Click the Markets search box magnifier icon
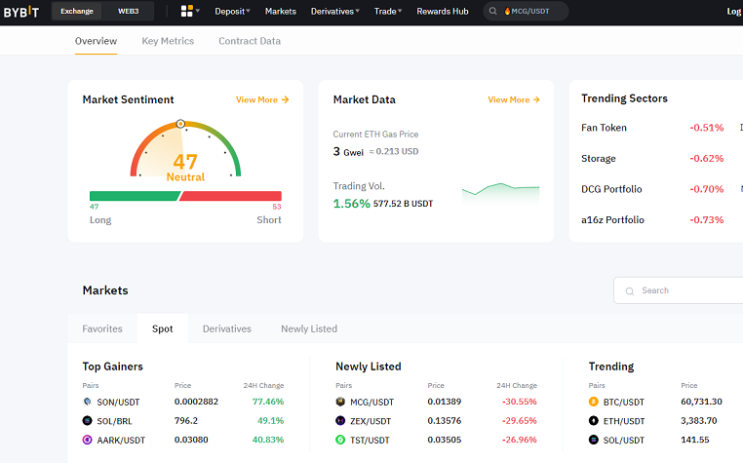 click(630, 291)
